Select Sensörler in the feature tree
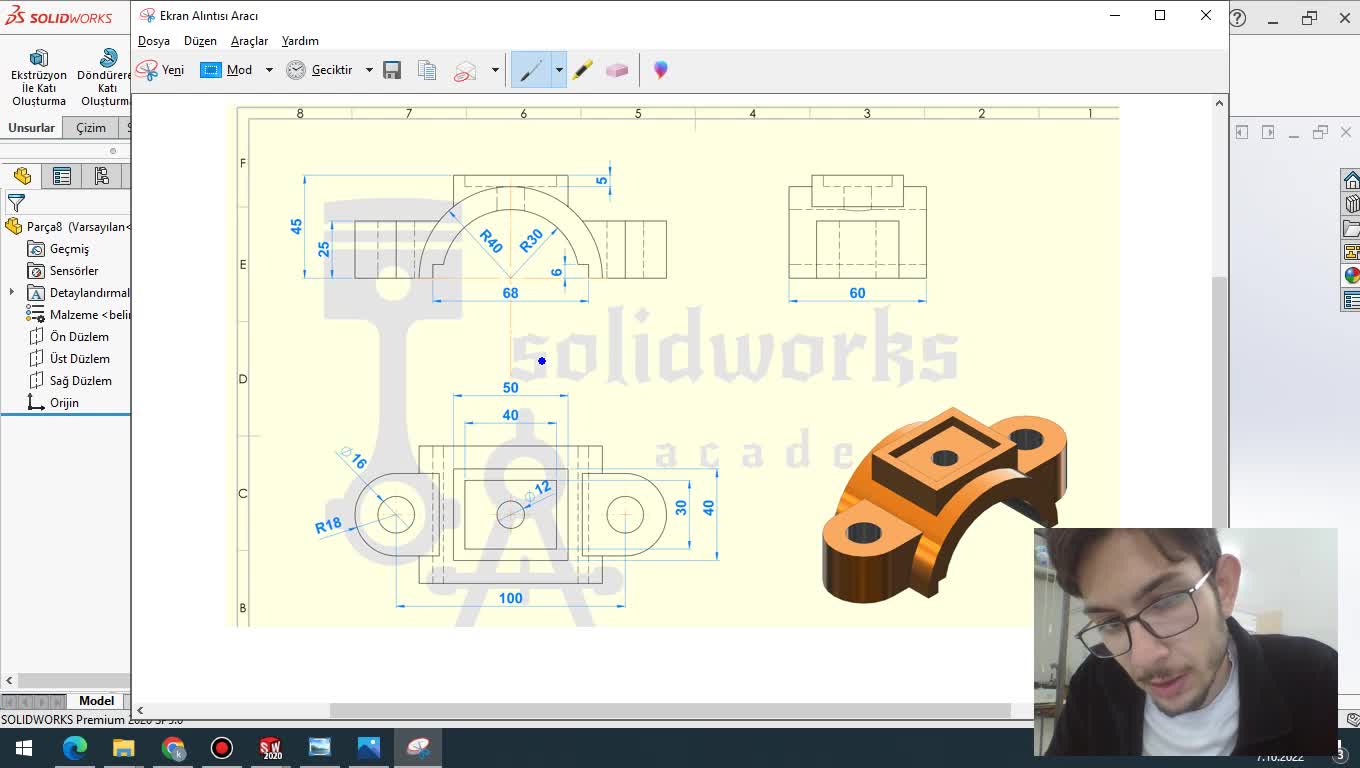This screenshot has width=1360, height=768. click(63, 271)
